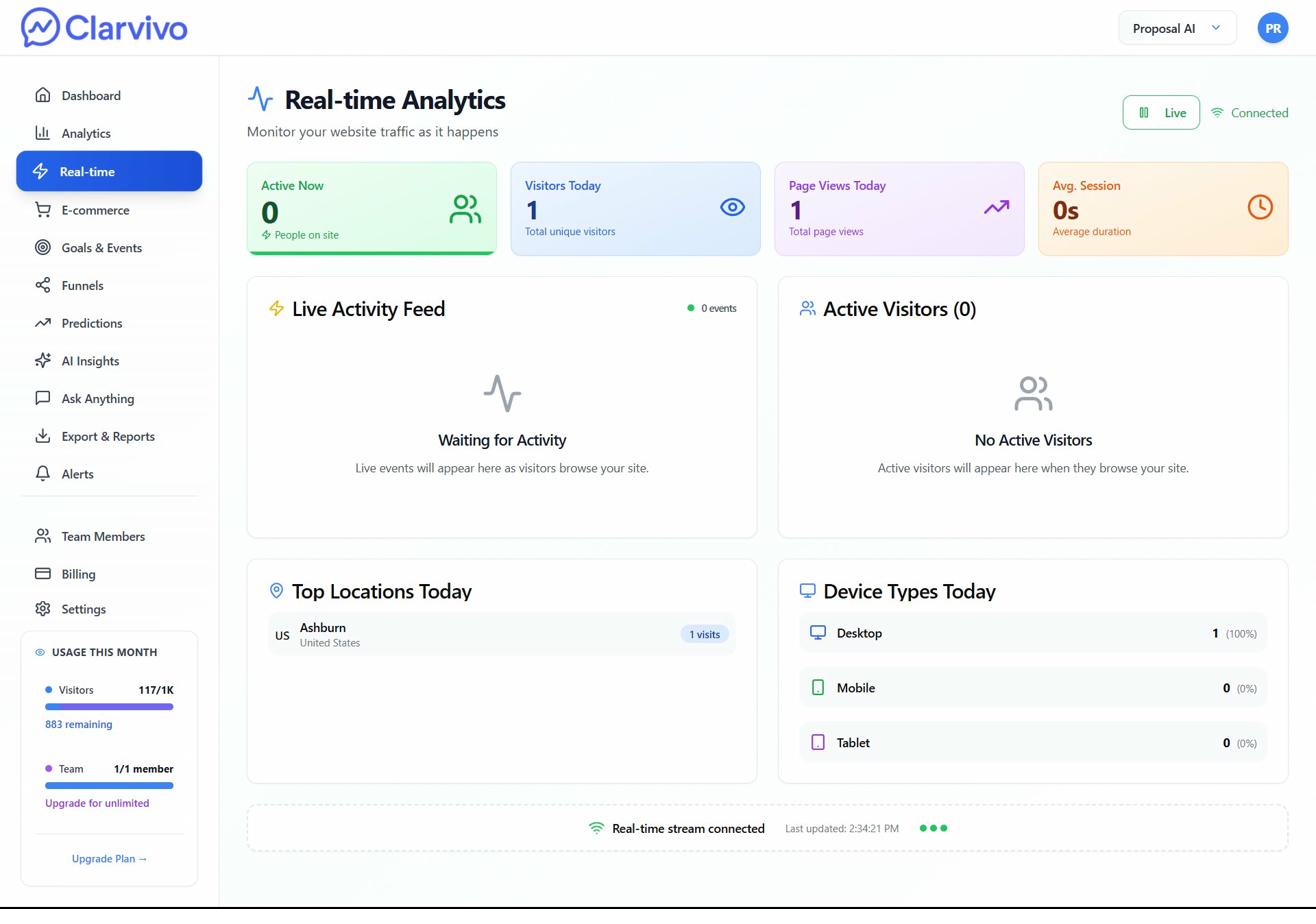This screenshot has height=924, width=1316.
Task: Open the Proposal AI dropdown
Action: tap(1177, 28)
